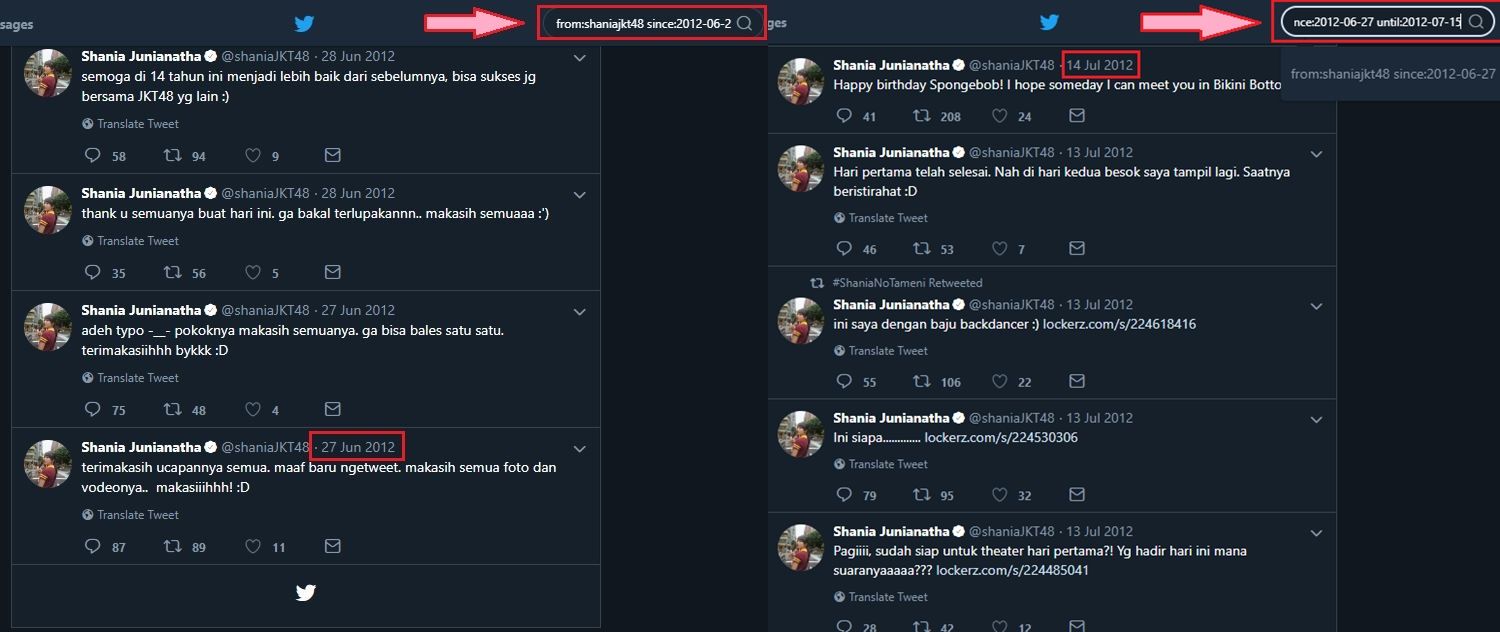Screen dimensions: 1500x632
Task: Reply to the 'semoga di 14 tahun' tweet
Action: (93, 156)
